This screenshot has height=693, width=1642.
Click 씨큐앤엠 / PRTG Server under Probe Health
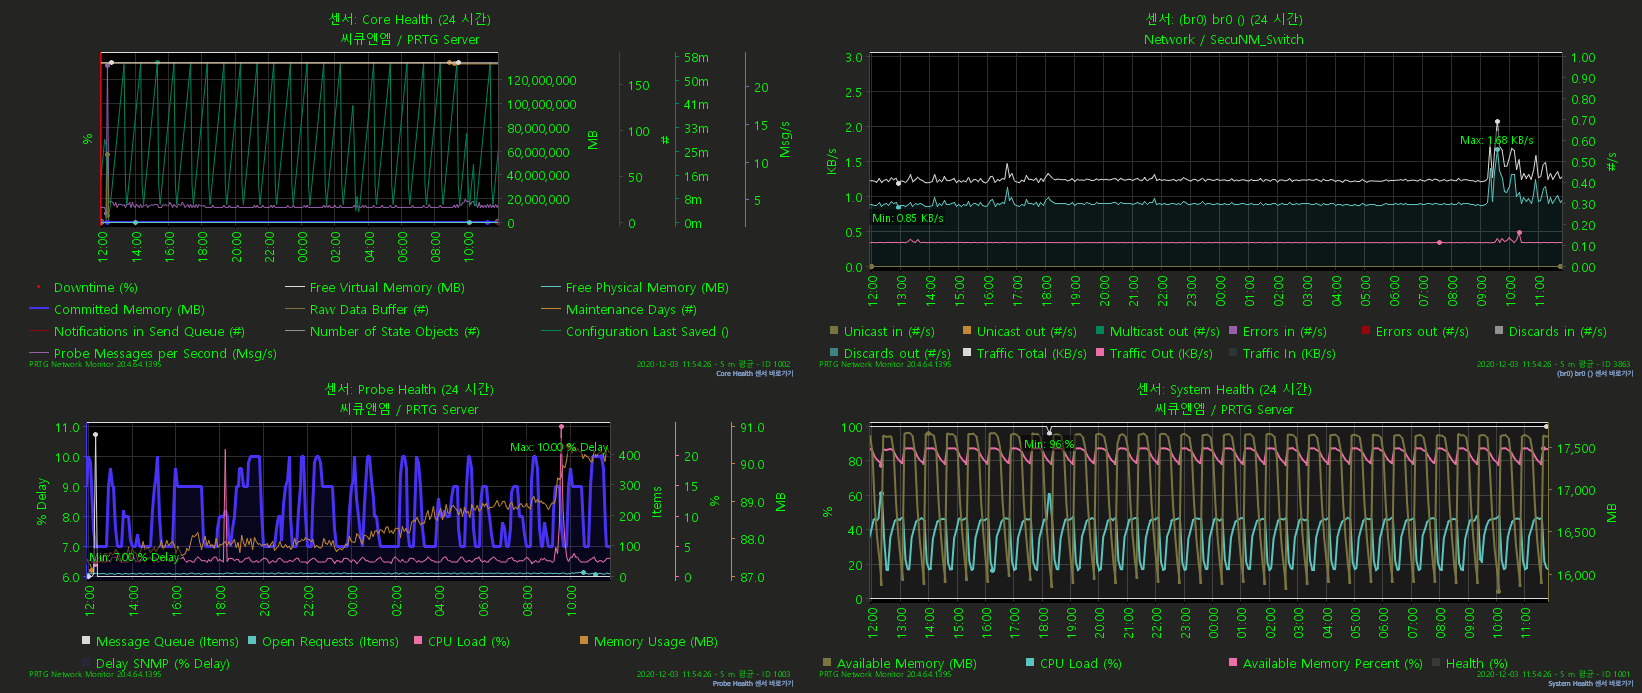tap(409, 410)
